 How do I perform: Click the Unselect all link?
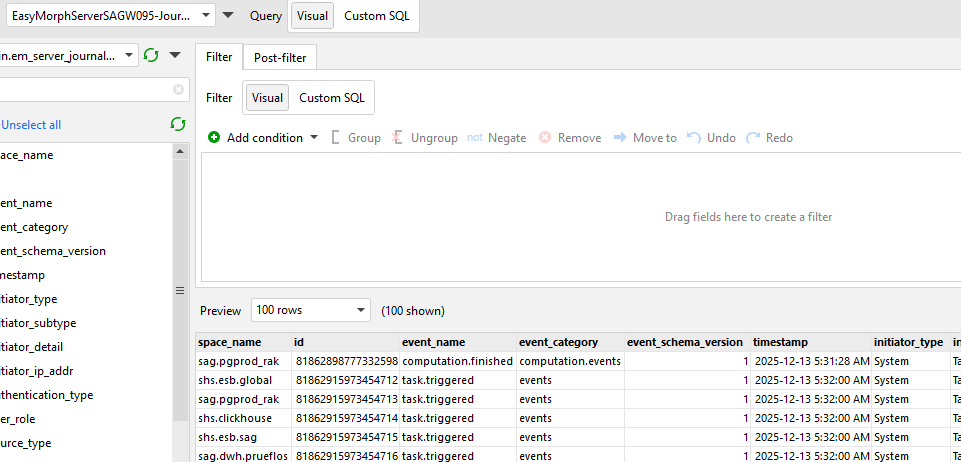(31, 125)
